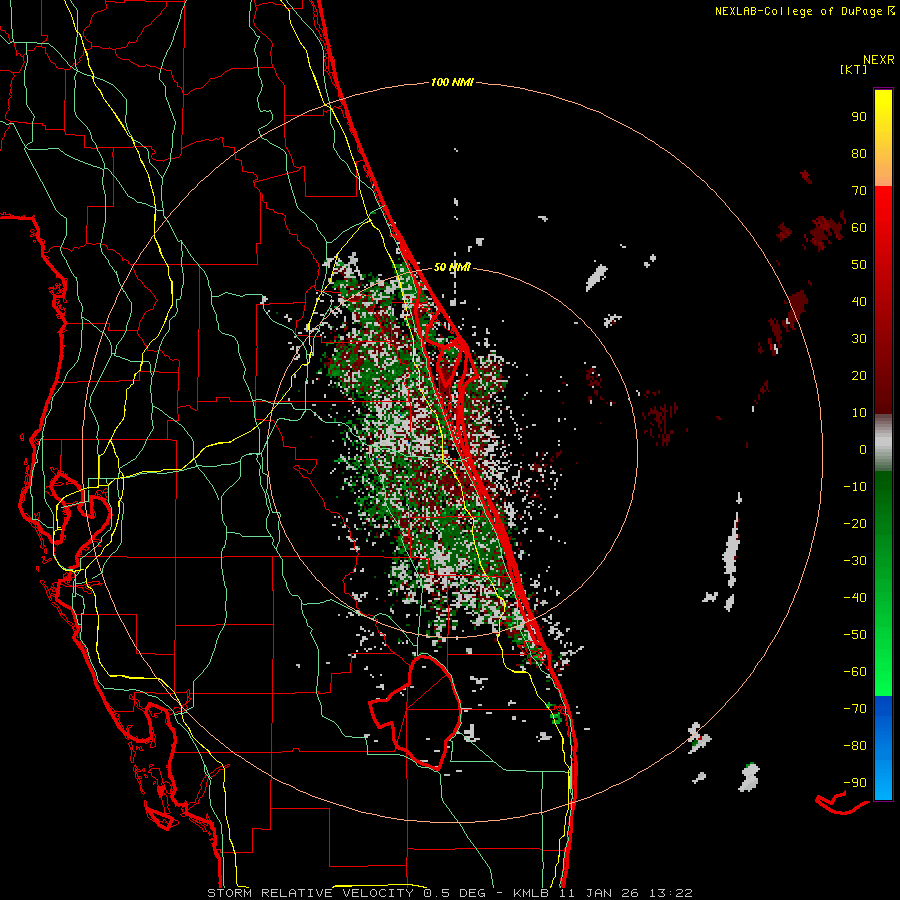This screenshot has height=900, width=900.
Task: Click the -10 value on the velocity scale
Action: pyautogui.click(x=855, y=487)
